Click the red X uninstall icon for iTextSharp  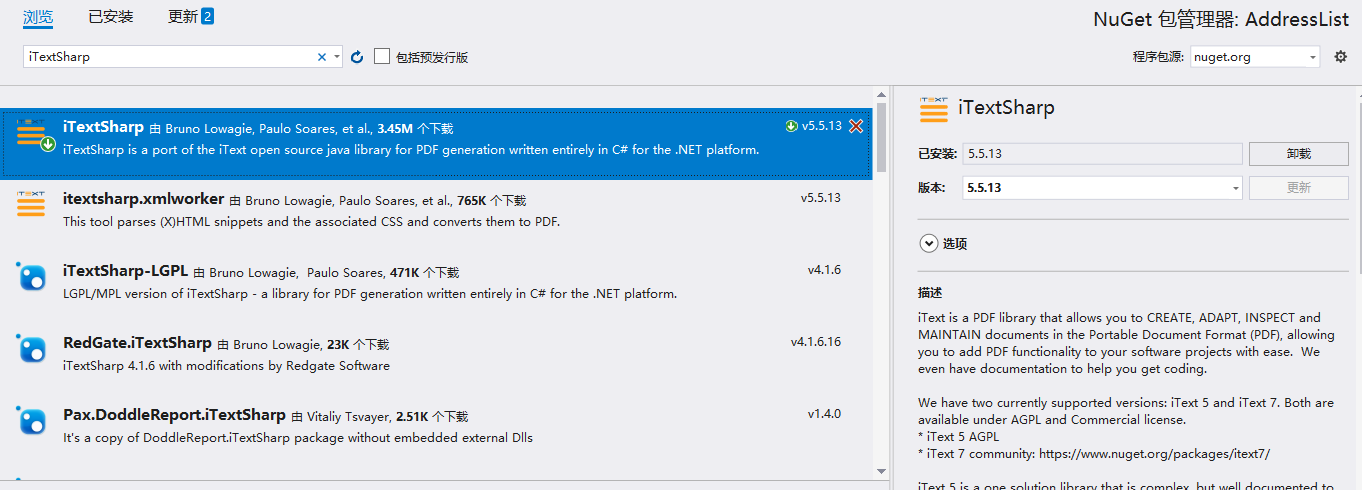pyautogui.click(x=856, y=126)
